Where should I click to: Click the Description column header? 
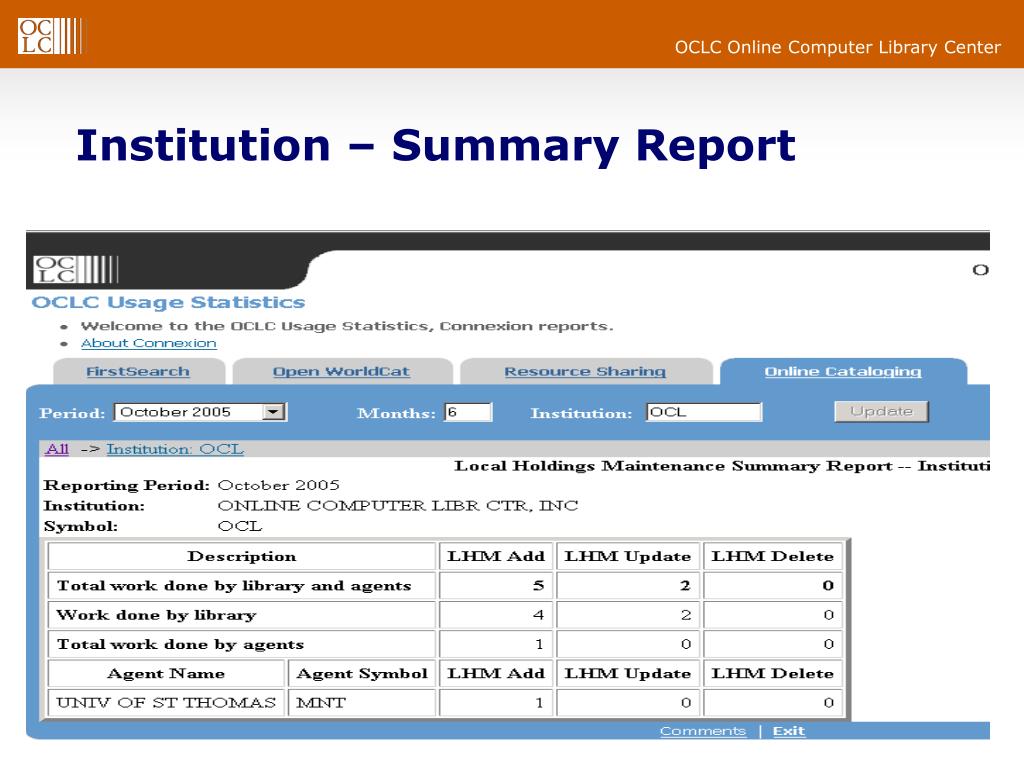pos(242,556)
